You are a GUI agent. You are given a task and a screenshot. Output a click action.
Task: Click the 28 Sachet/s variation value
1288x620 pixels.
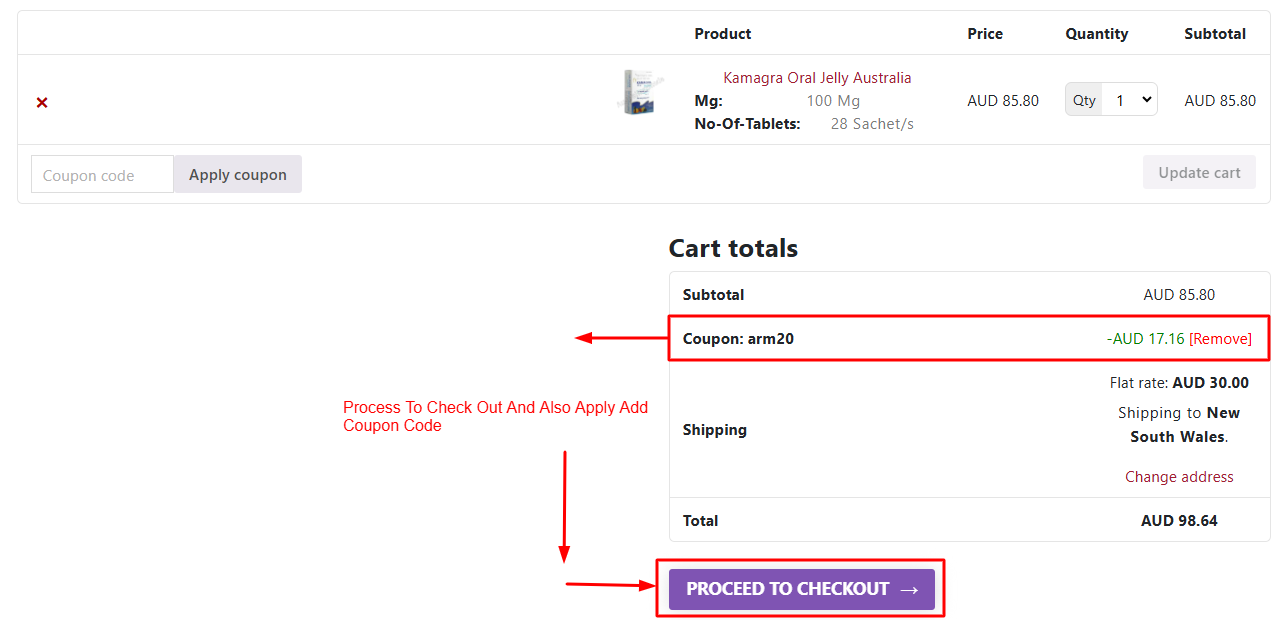point(872,124)
